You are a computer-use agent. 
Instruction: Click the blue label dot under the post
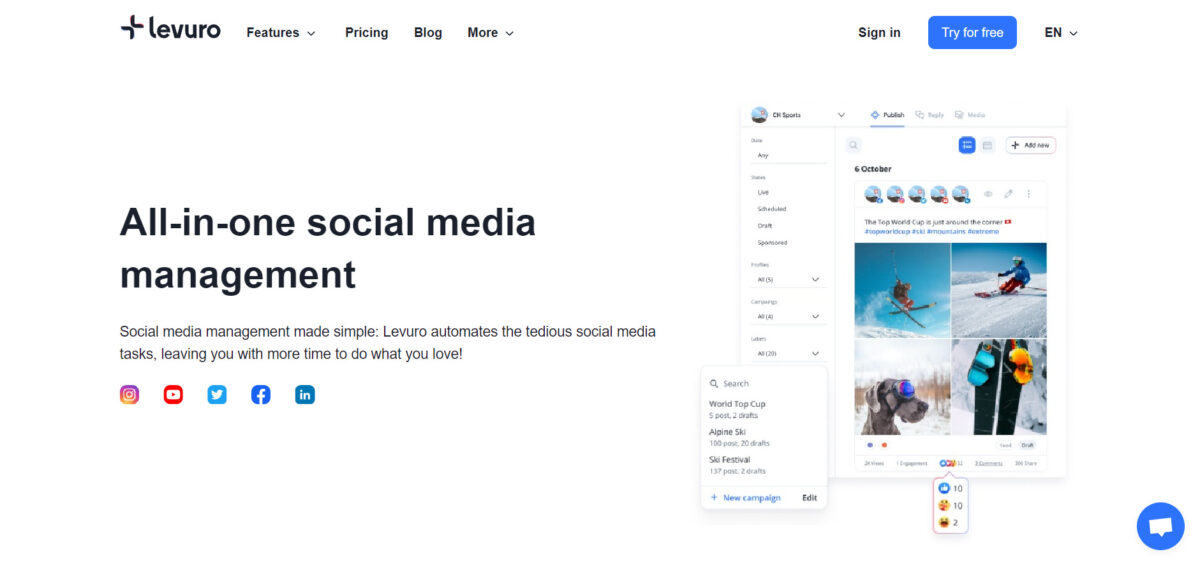(870, 445)
